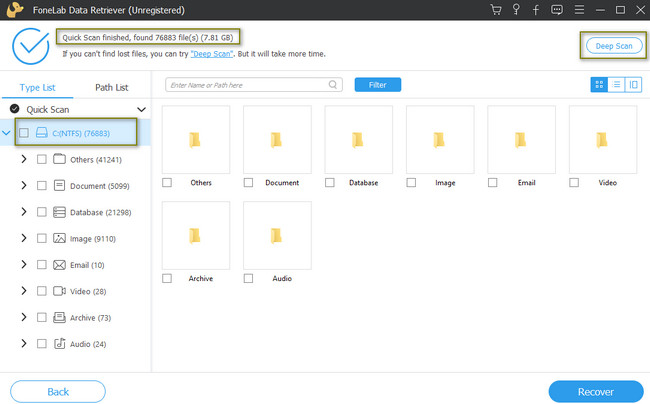Click the C: drive icon
This screenshot has height=404, width=650.
(x=41, y=133)
